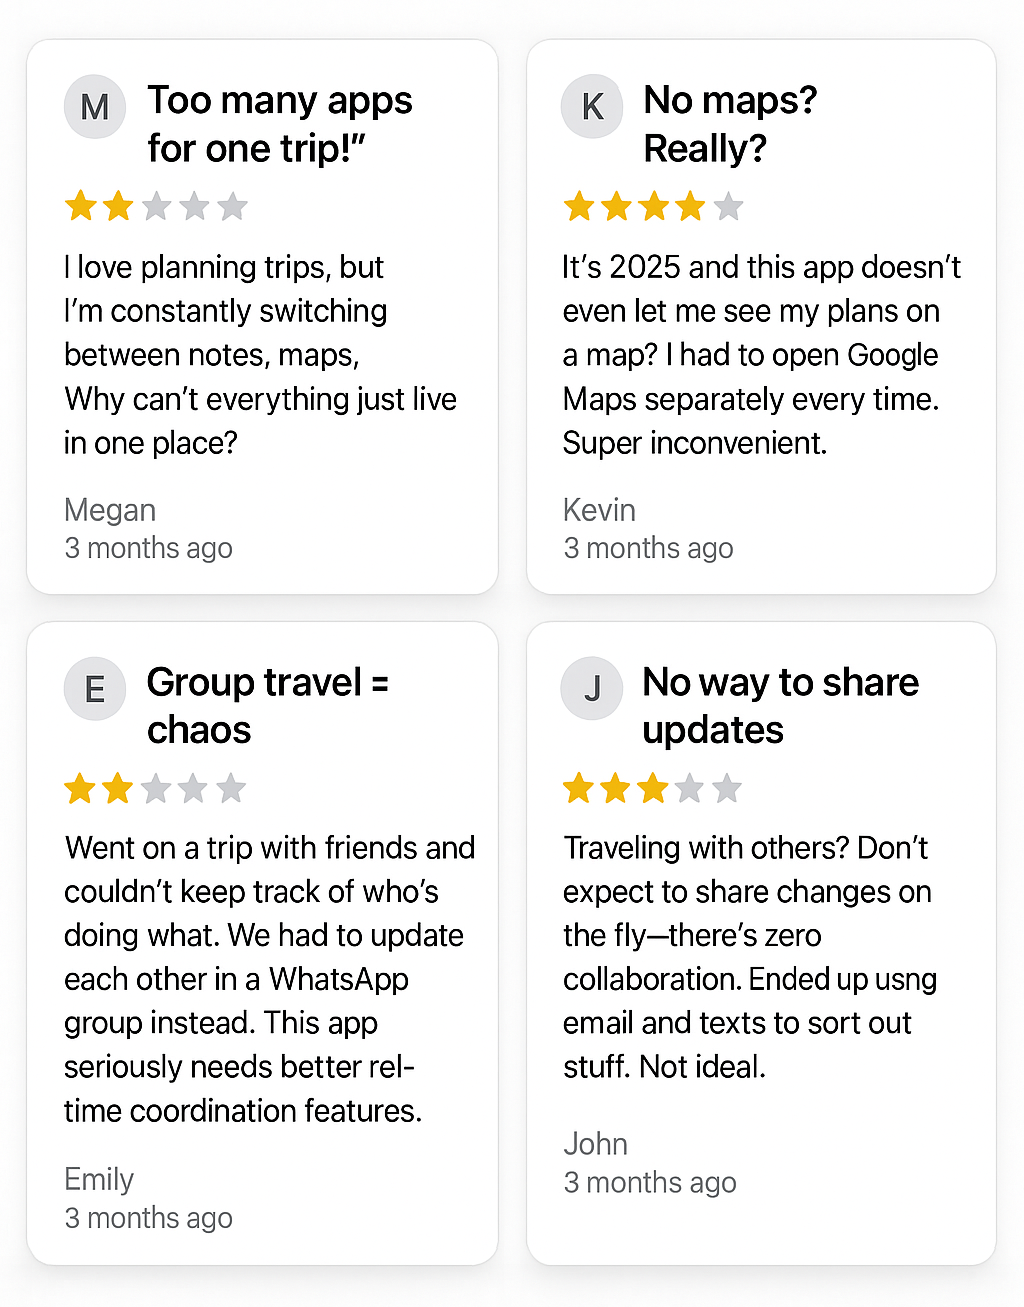Click the fourth star in John's rating
Screen dimensions: 1024x1307
click(690, 788)
